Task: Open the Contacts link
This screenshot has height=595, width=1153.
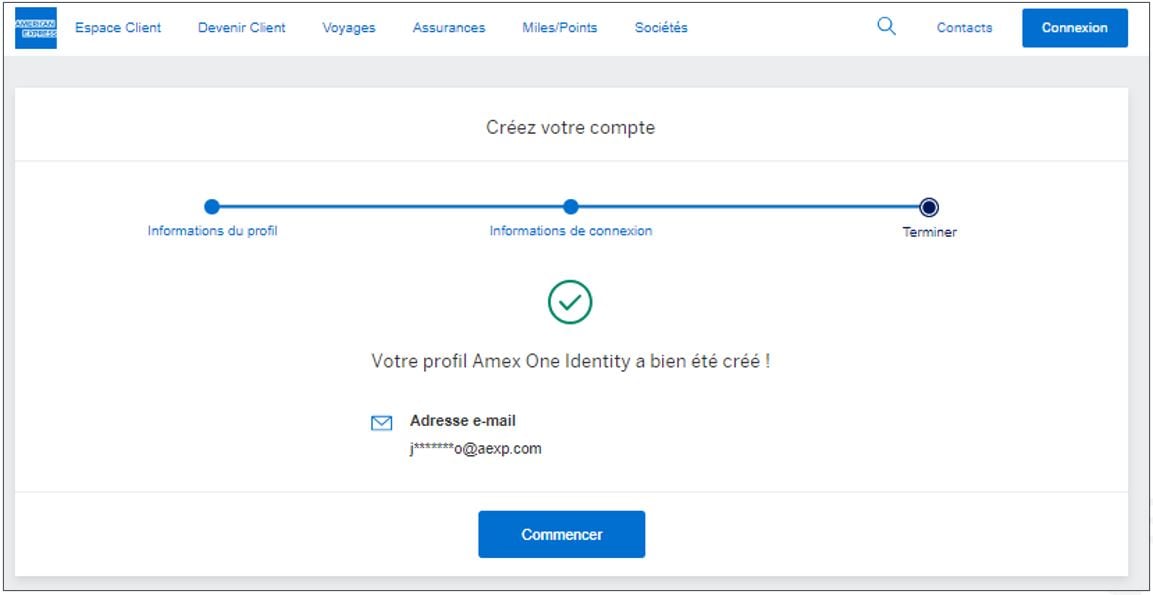Action: (964, 28)
